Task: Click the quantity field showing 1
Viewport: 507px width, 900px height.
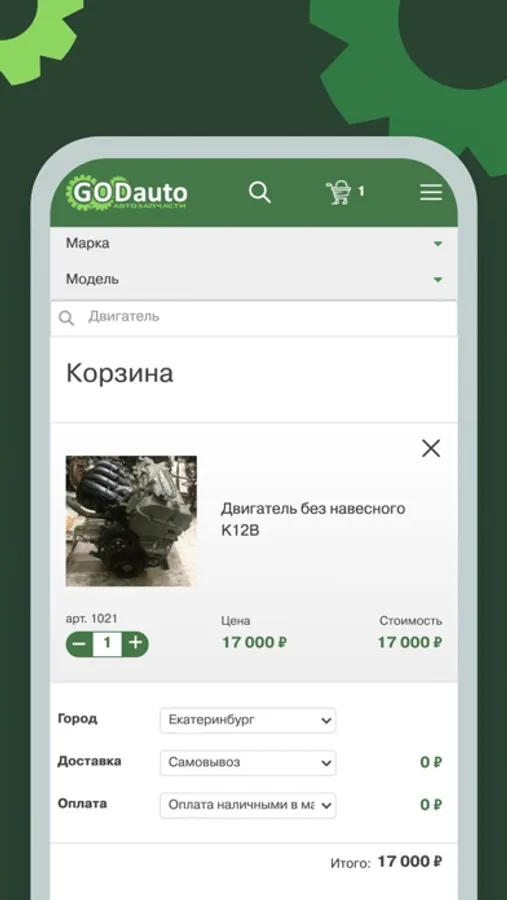Action: coord(107,644)
